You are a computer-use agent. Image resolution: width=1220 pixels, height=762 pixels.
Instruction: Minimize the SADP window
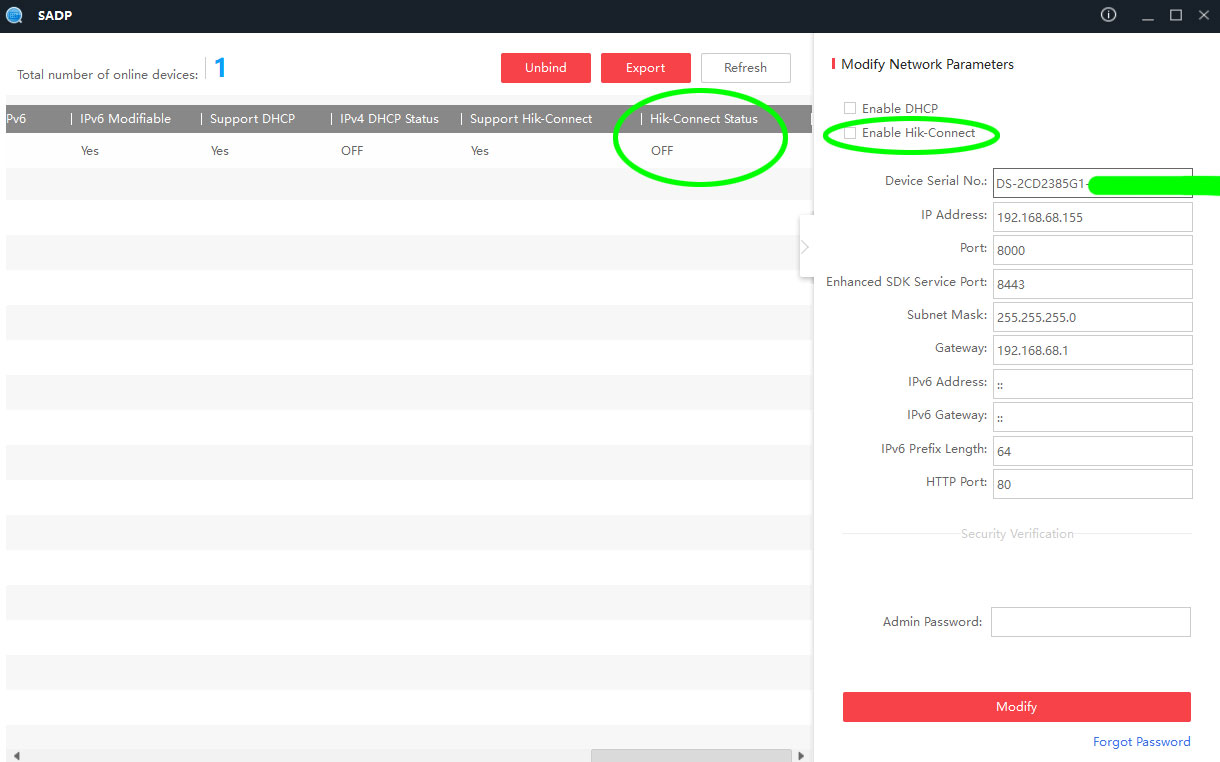[x=1148, y=15]
